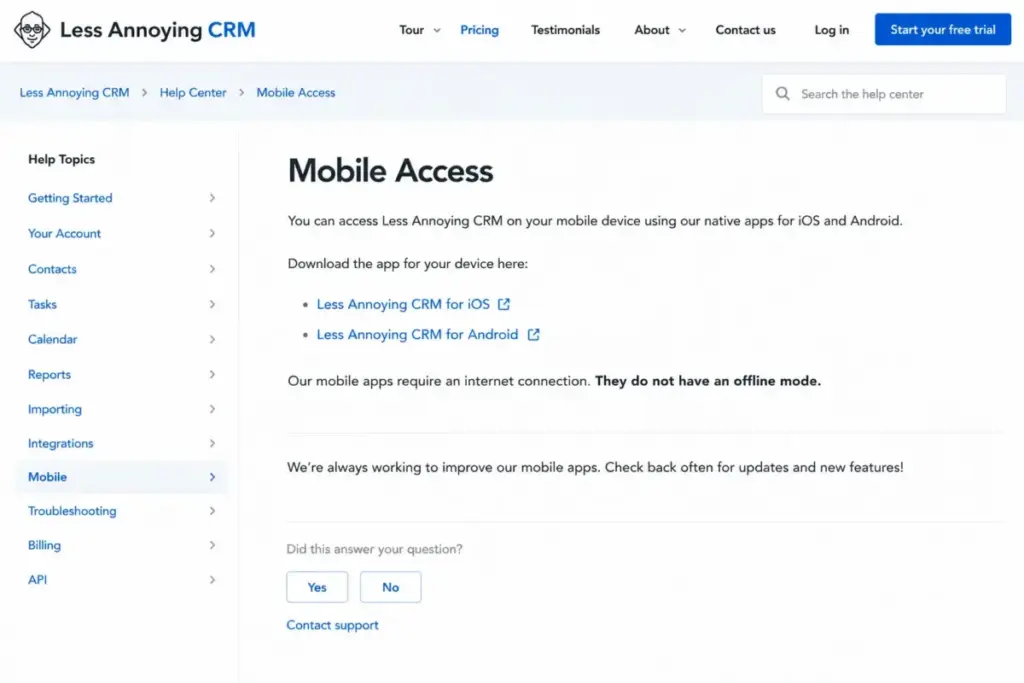This screenshot has height=683, width=1024.
Task: Expand the Tasks topic chevron
Action: pyautogui.click(x=212, y=304)
